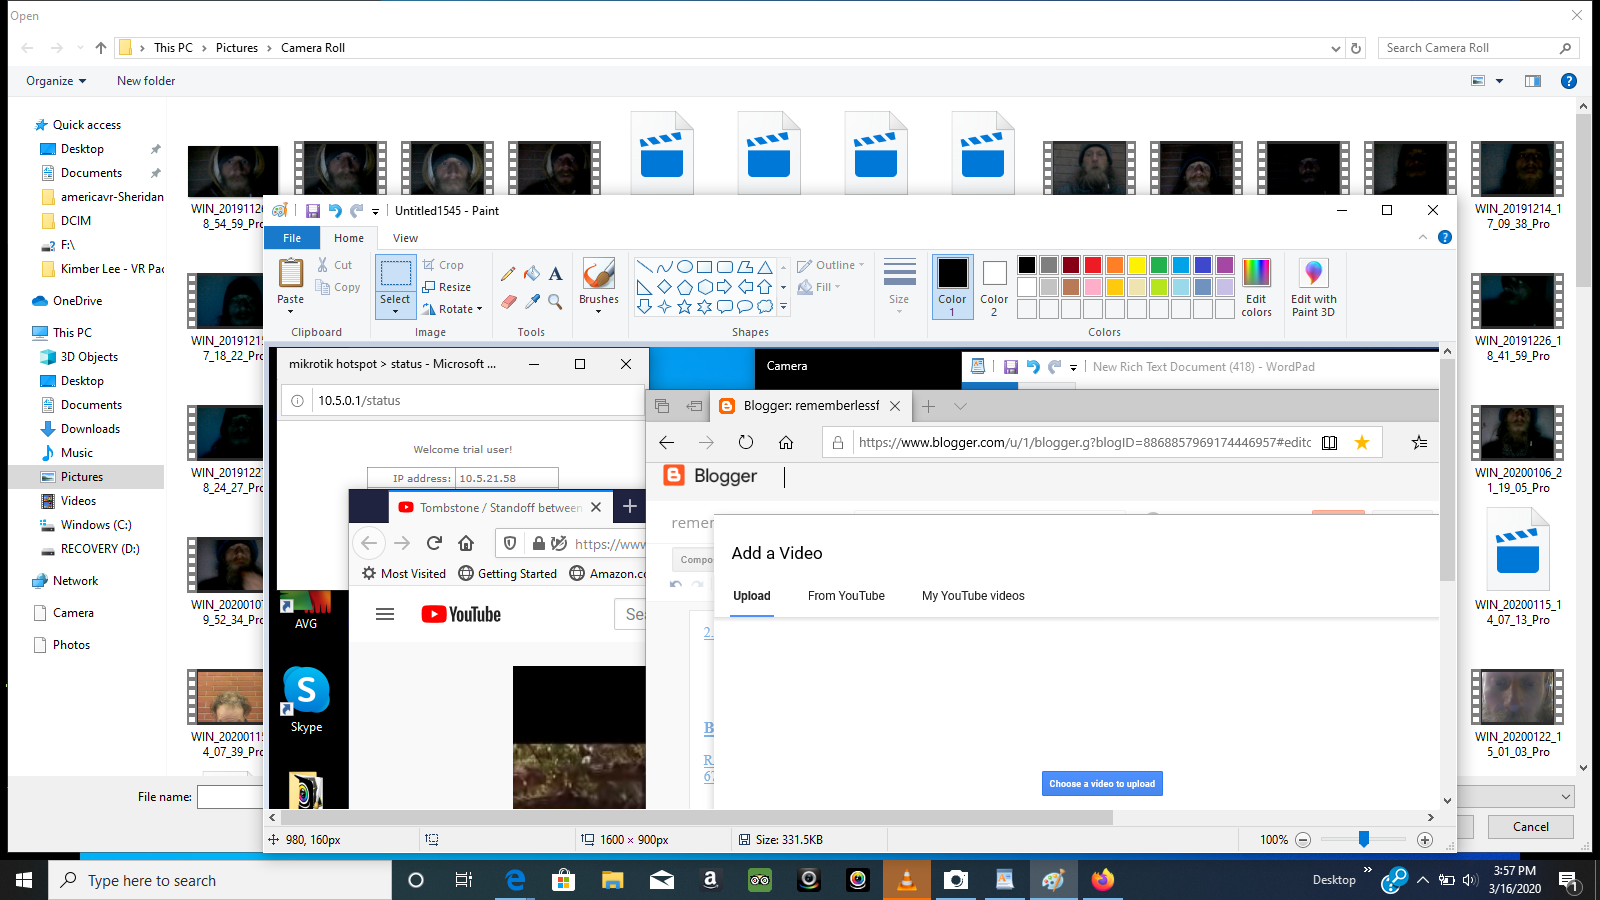
Task: Expand the address bar path dropdown
Action: (x=1336, y=48)
